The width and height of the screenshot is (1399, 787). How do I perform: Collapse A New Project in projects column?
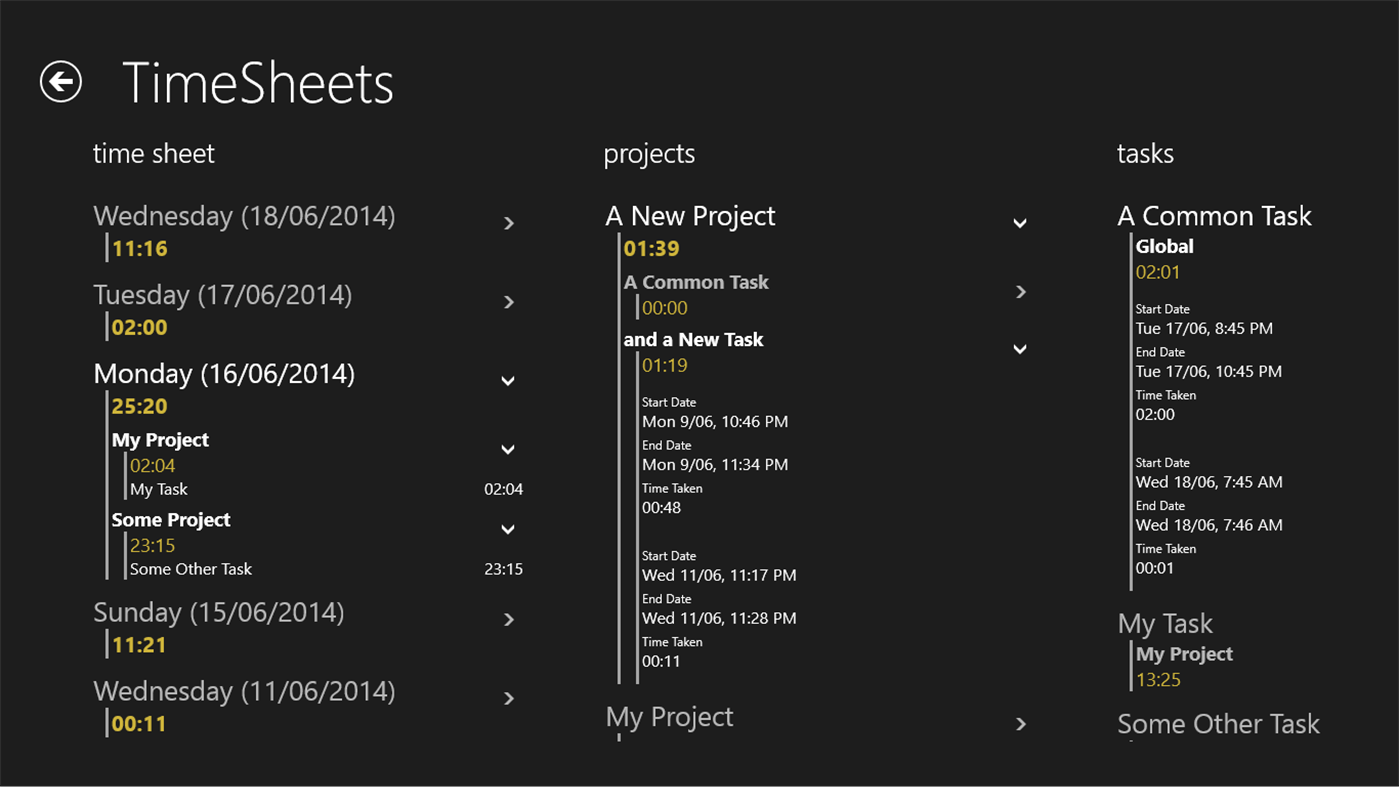coord(1020,222)
